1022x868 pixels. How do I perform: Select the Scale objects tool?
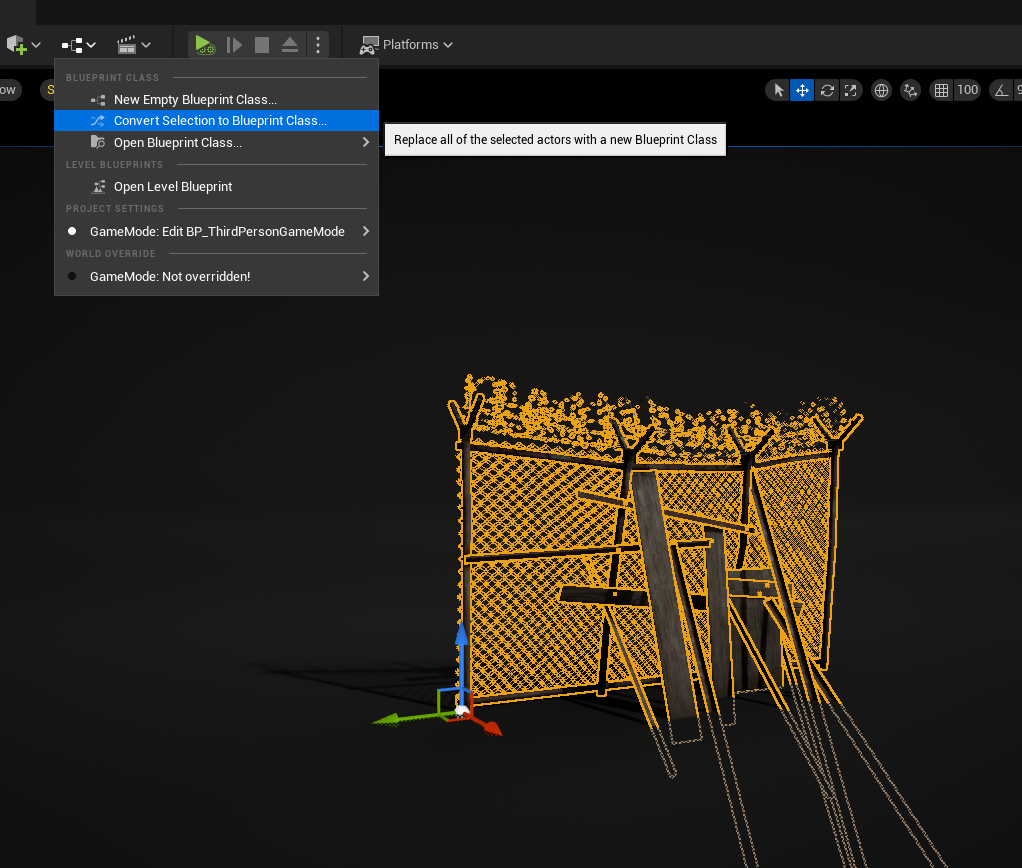coord(851,90)
